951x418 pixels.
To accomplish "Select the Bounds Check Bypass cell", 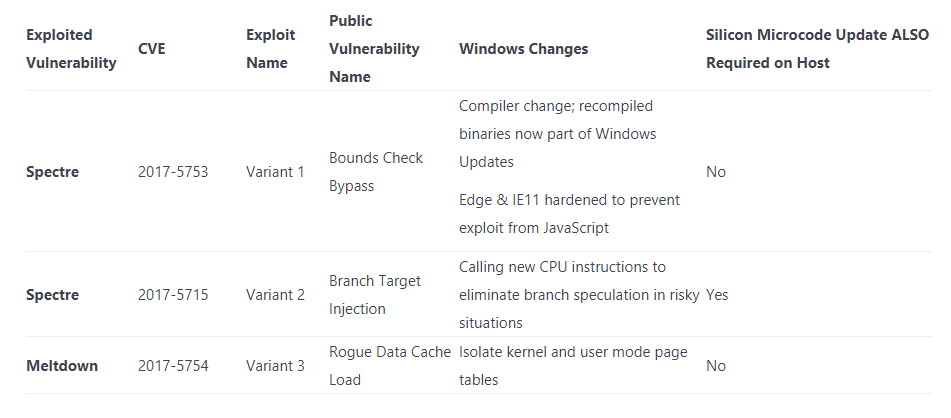I will click(x=376, y=172).
